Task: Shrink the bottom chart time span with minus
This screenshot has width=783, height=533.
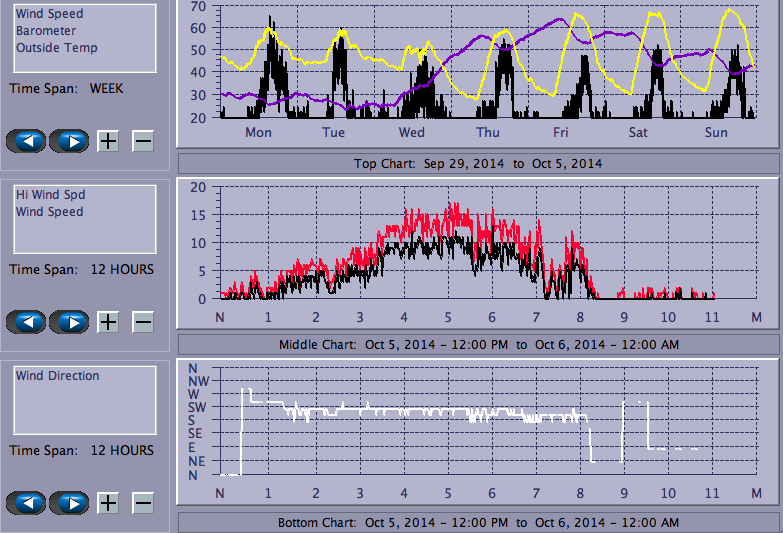Action: pyautogui.click(x=143, y=502)
